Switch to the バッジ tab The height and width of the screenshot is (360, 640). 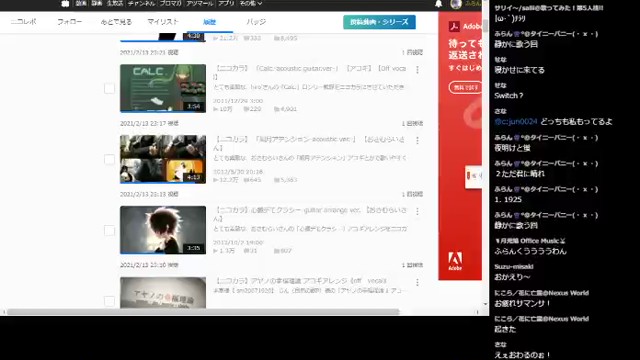256,22
